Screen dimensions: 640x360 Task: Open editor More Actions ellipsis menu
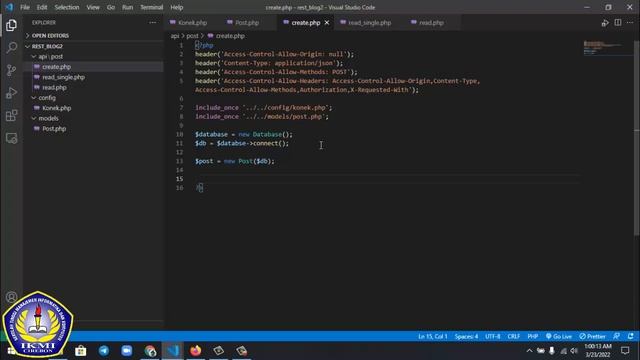(x=630, y=23)
